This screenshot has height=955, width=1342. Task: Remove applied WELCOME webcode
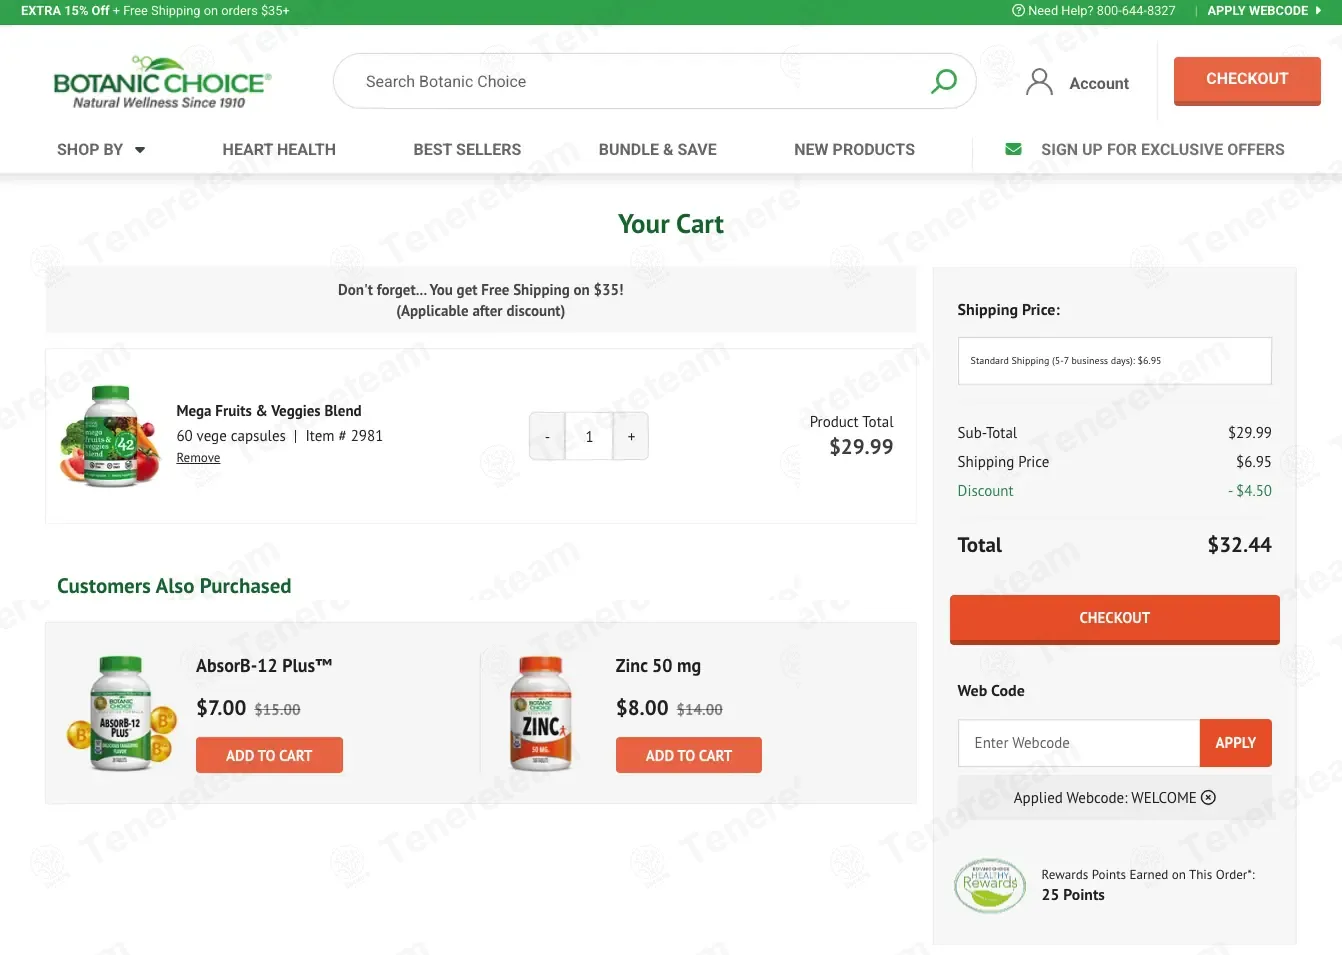coord(1208,797)
